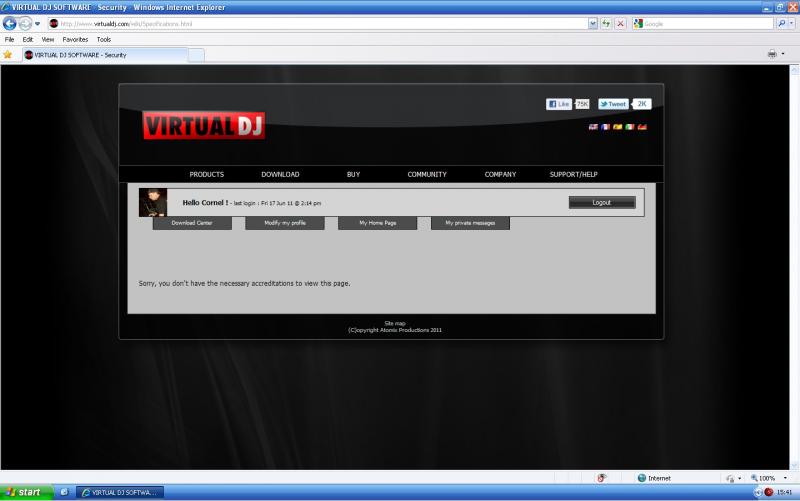
Task: Open the Print options dropdown arrow
Action: pos(783,54)
